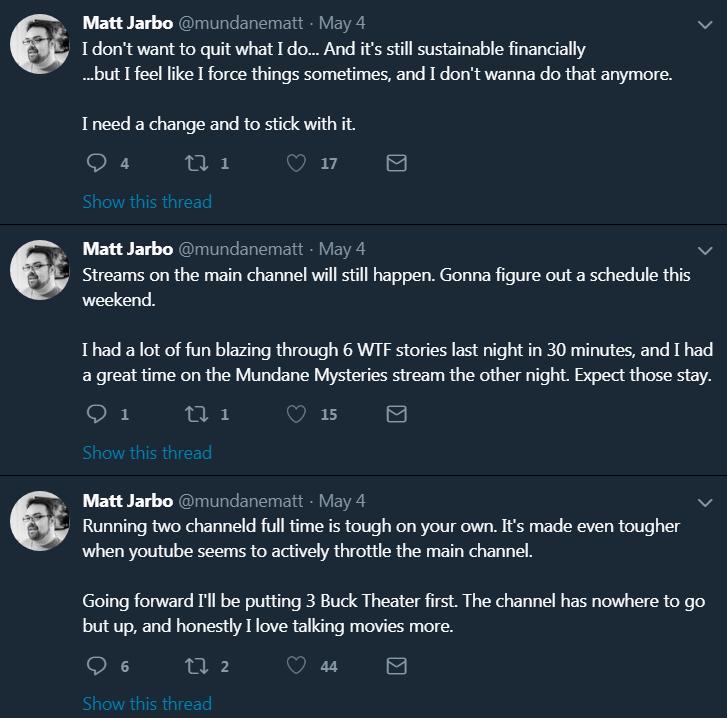Open Matt Jarbo's avatar on the first tweet
This screenshot has height=718, width=727.
40,44
